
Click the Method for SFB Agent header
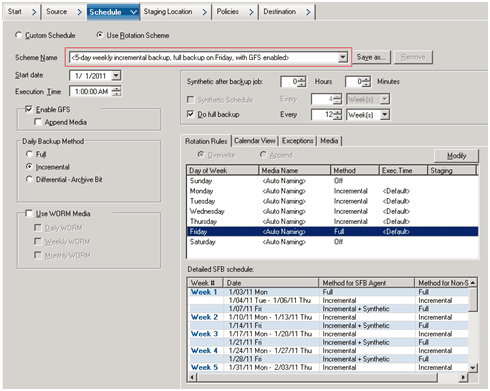coord(366,283)
